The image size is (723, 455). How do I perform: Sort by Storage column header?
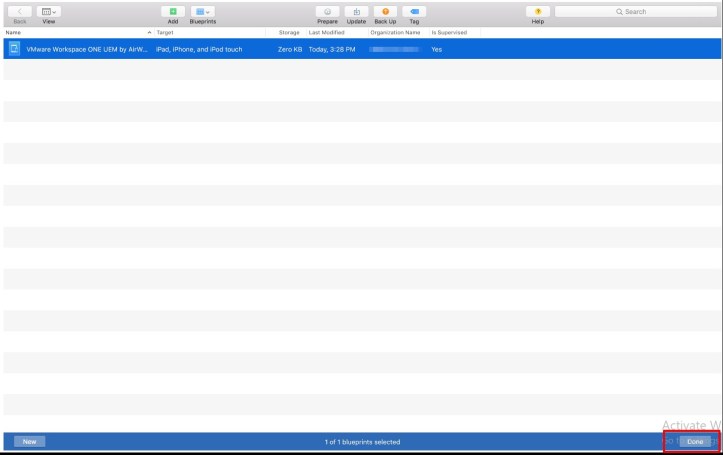pos(289,32)
